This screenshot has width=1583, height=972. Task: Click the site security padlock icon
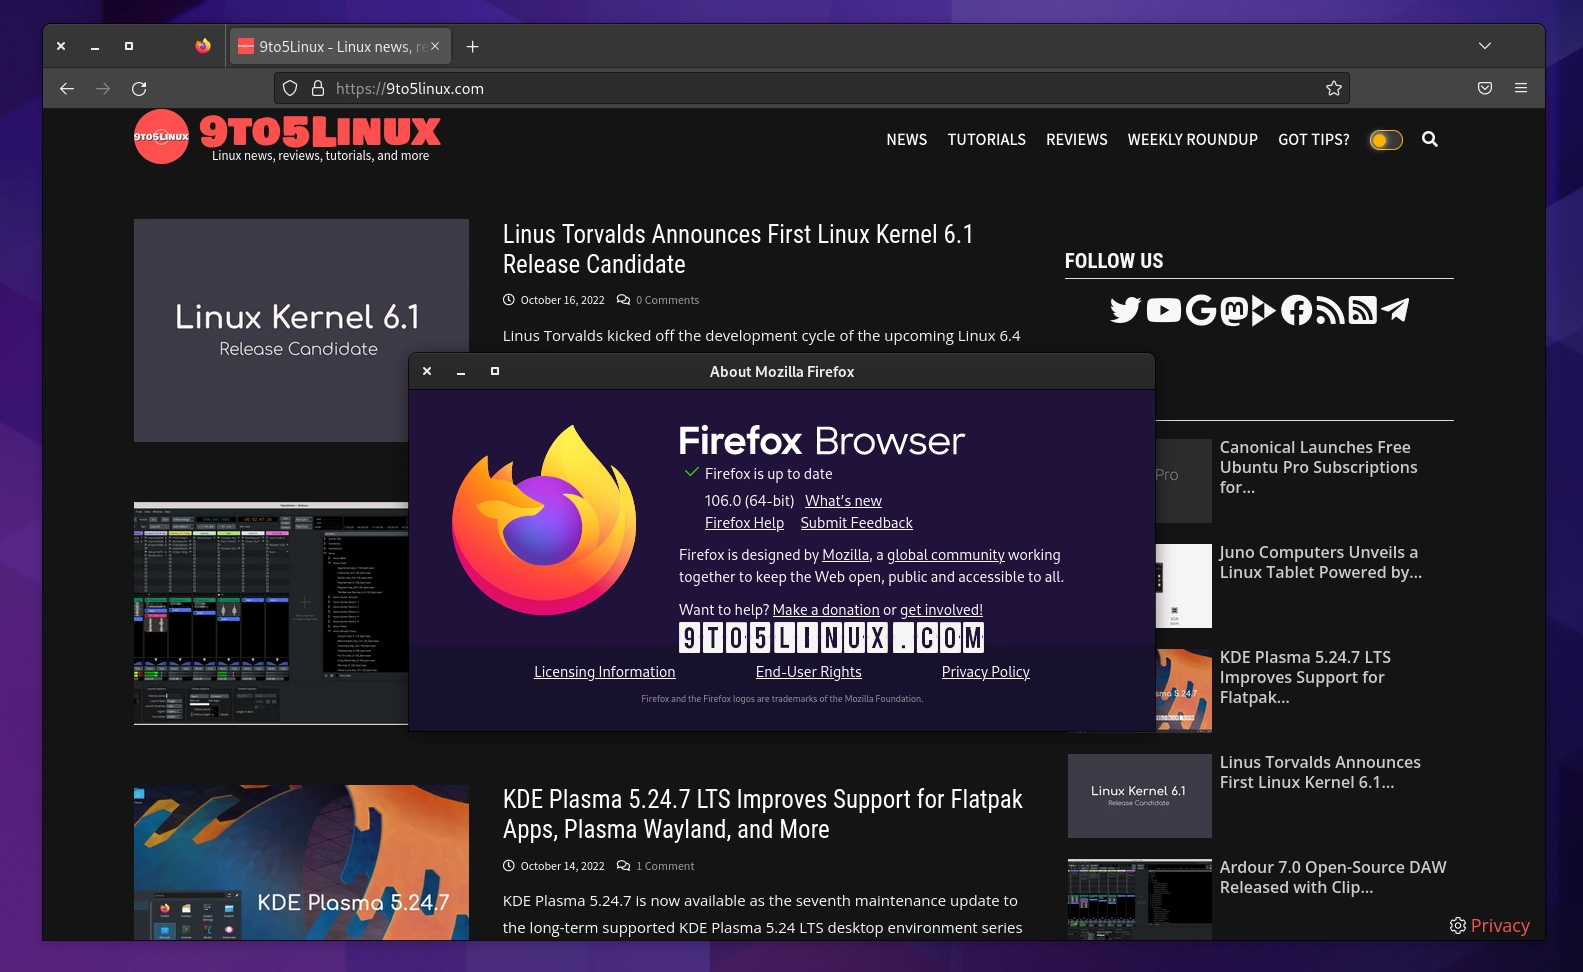pos(318,88)
